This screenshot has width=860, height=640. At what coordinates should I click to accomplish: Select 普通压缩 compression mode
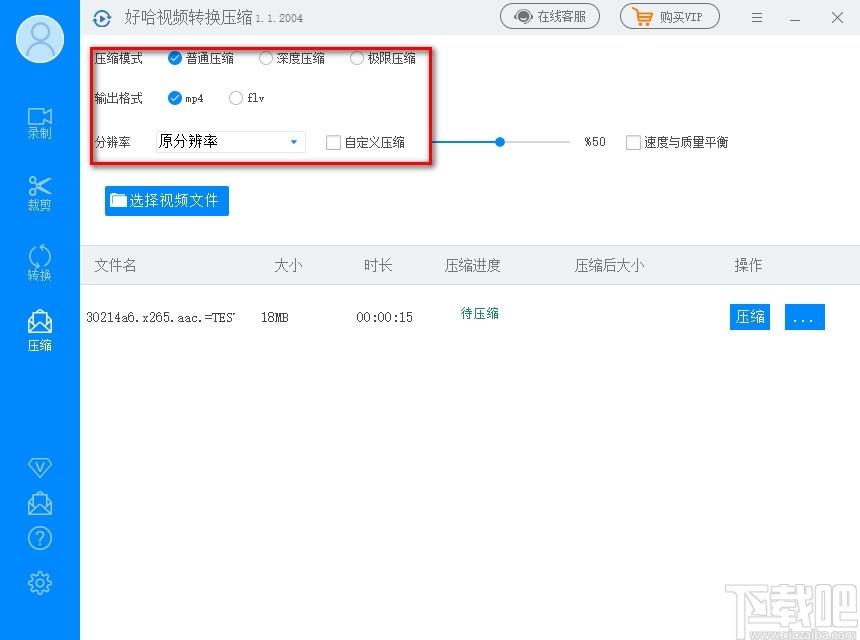pos(201,58)
